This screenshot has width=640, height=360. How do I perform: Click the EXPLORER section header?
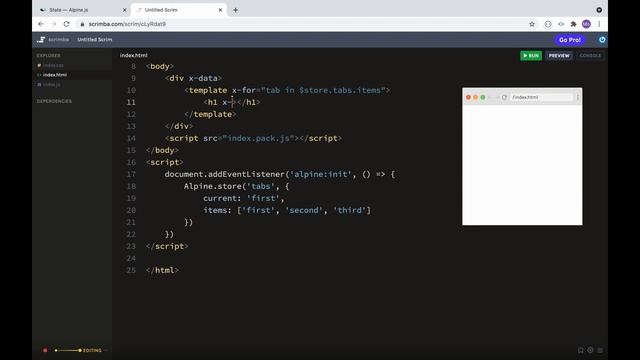click(x=48, y=56)
